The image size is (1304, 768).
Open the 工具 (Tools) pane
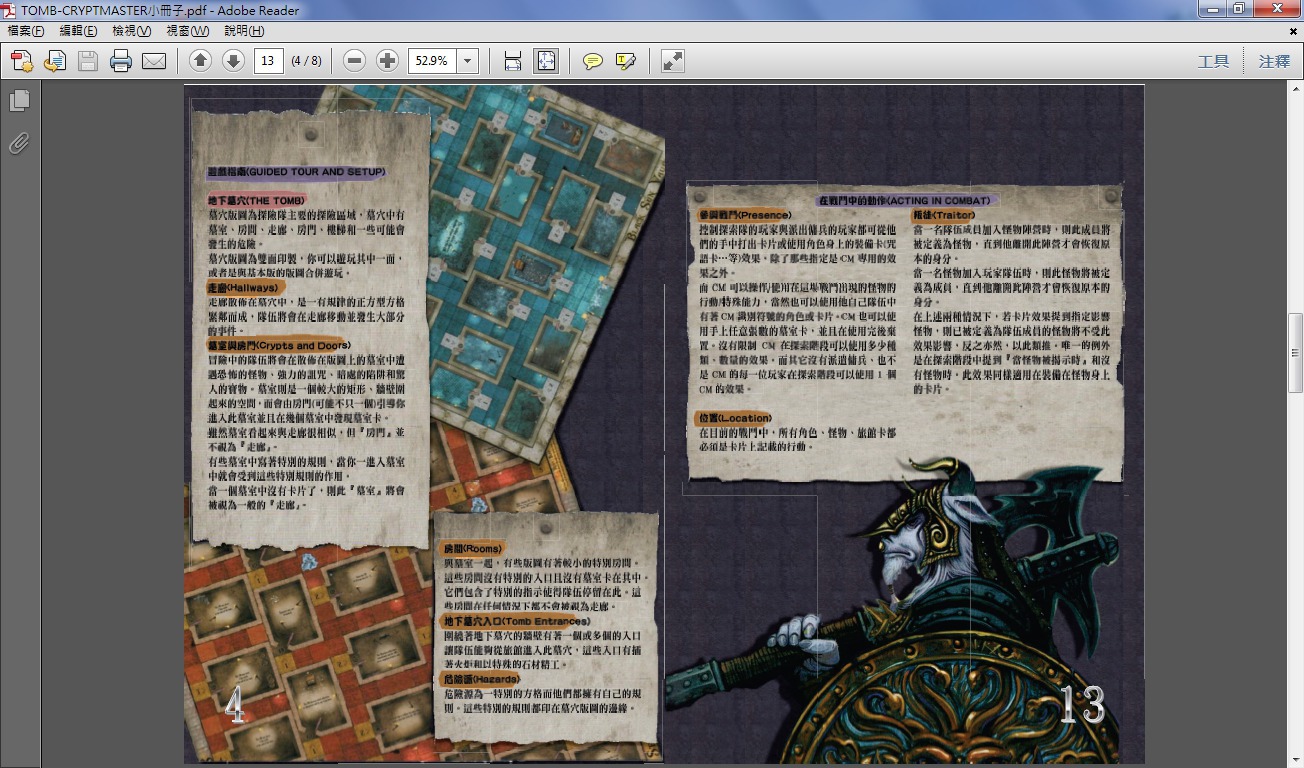coord(1214,61)
